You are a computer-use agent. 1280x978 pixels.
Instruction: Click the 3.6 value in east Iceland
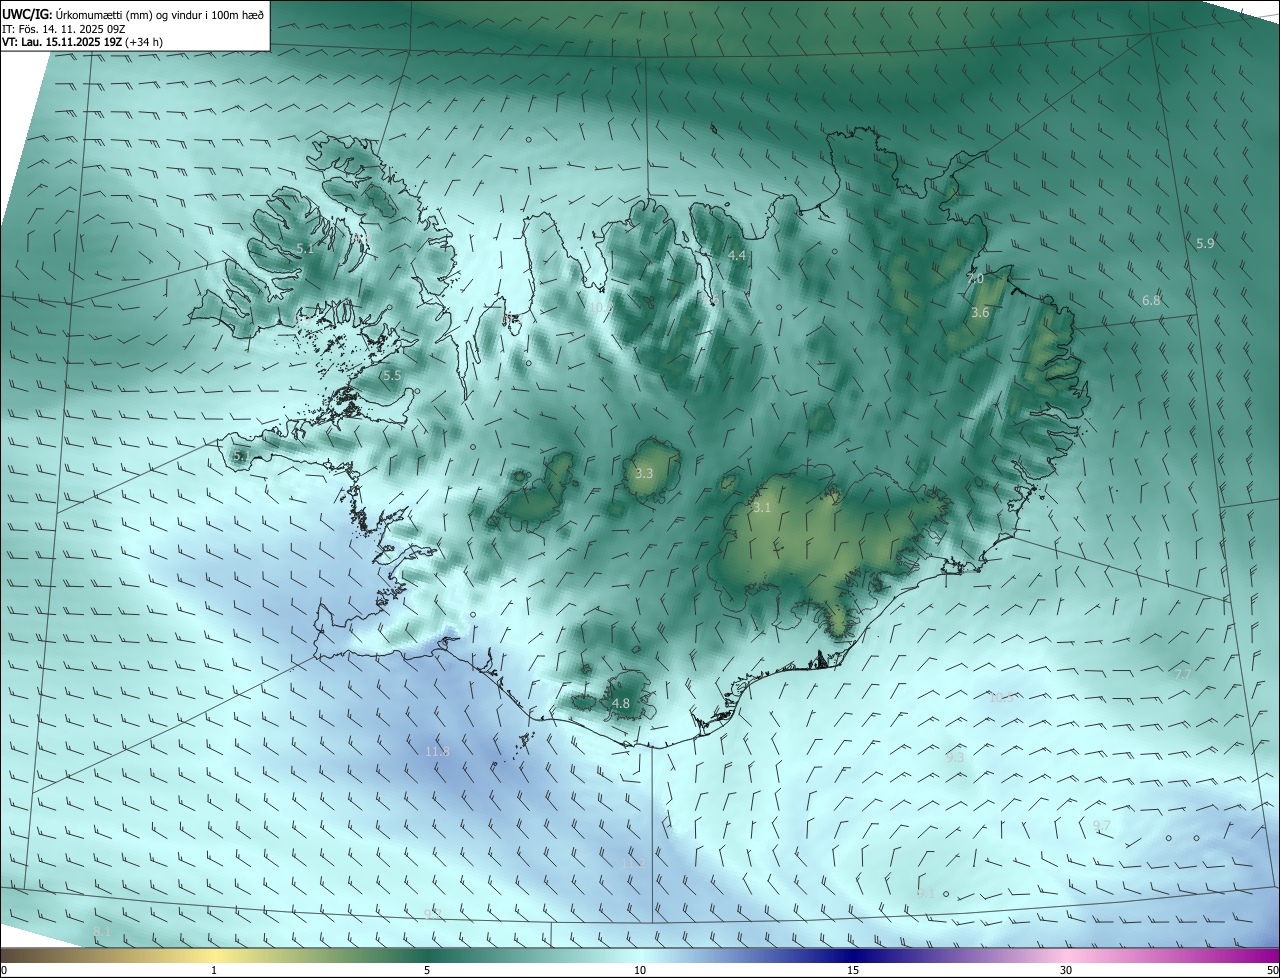tap(980, 313)
